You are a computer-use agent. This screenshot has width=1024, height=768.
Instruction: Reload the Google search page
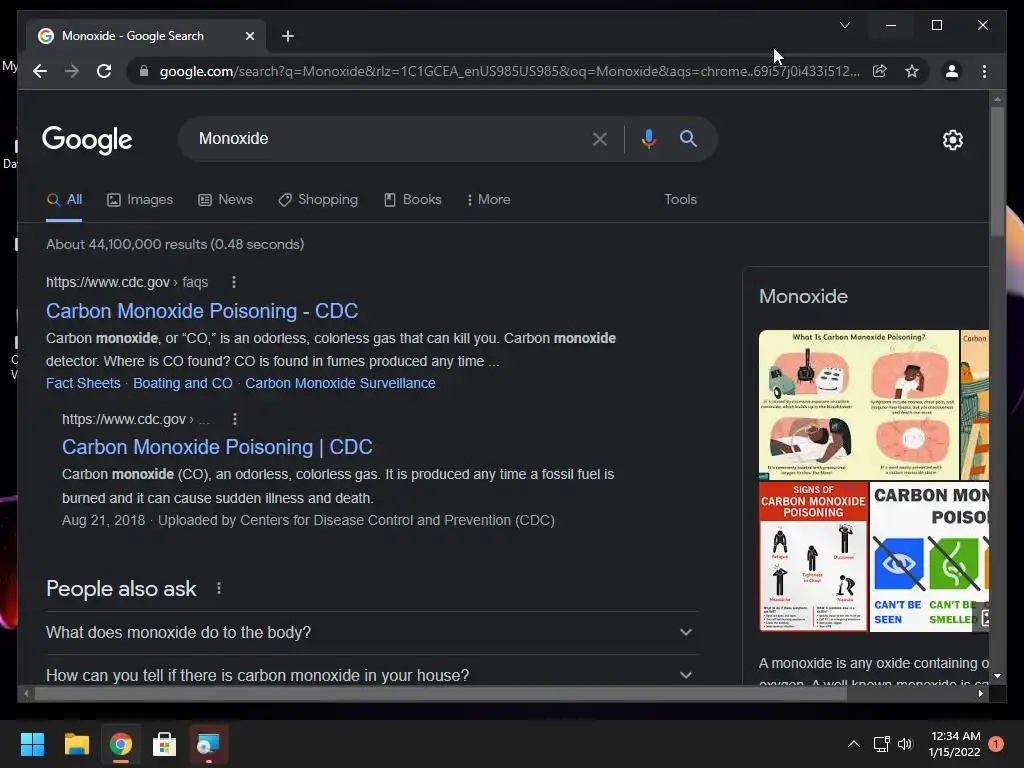click(x=104, y=71)
